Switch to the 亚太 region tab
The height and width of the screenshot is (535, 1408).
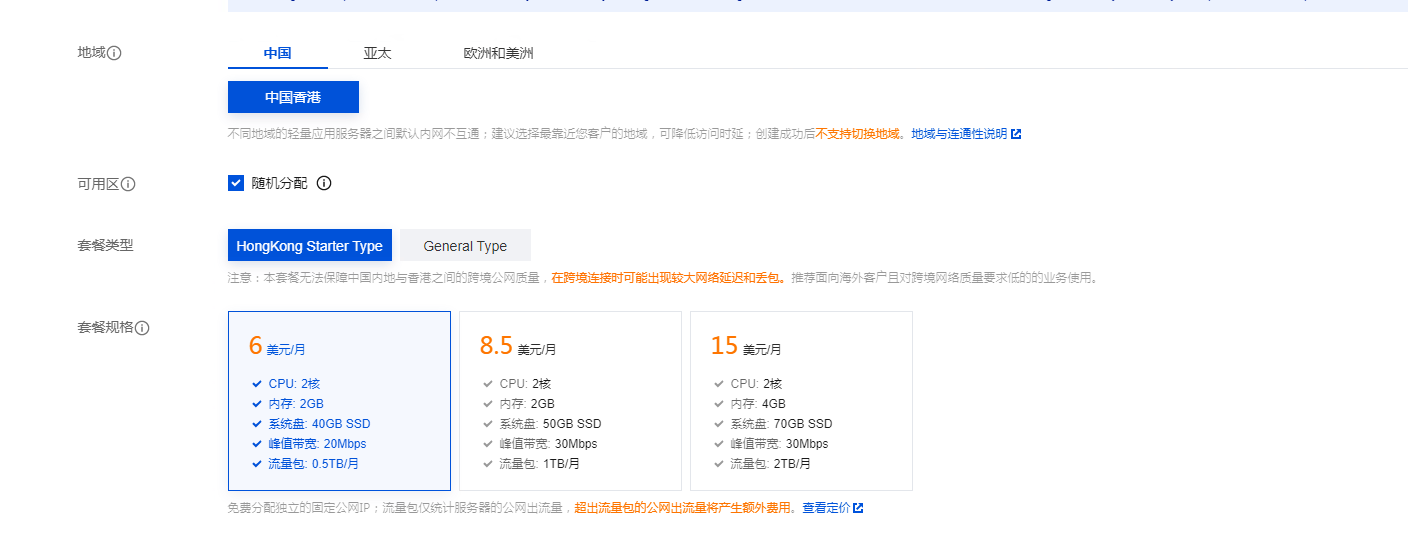tap(377, 53)
